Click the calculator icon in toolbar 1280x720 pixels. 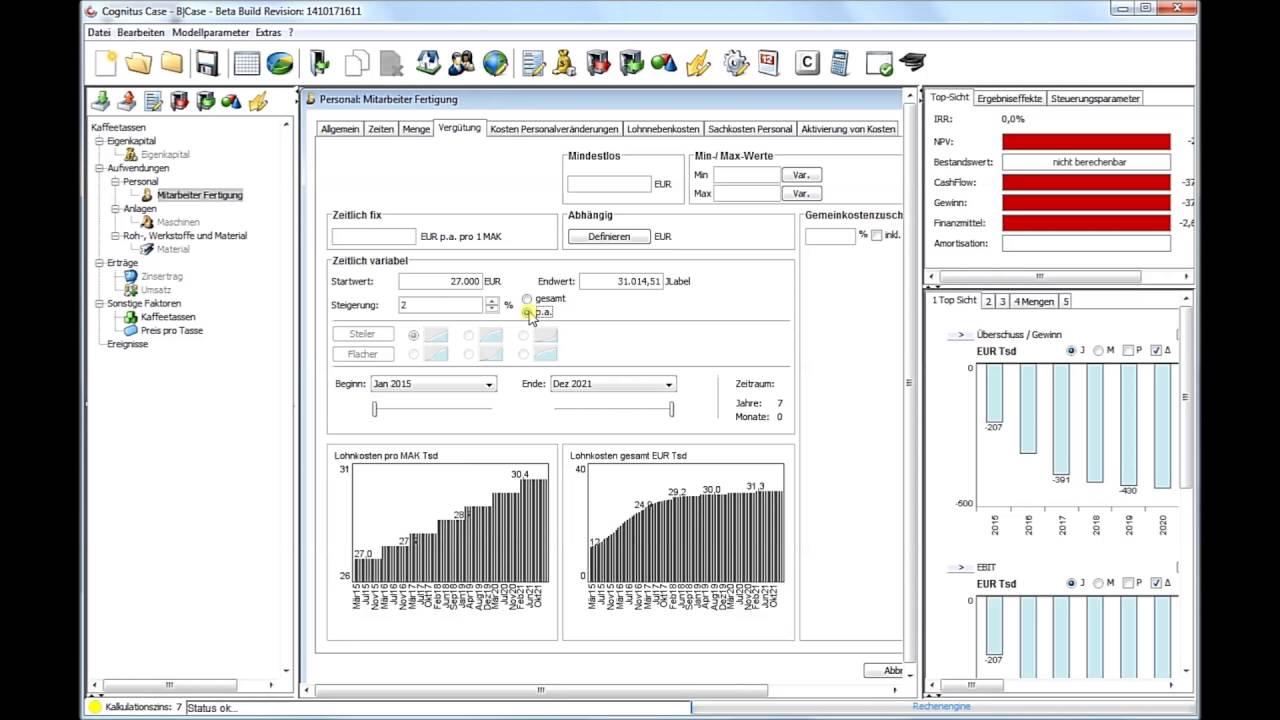[839, 63]
